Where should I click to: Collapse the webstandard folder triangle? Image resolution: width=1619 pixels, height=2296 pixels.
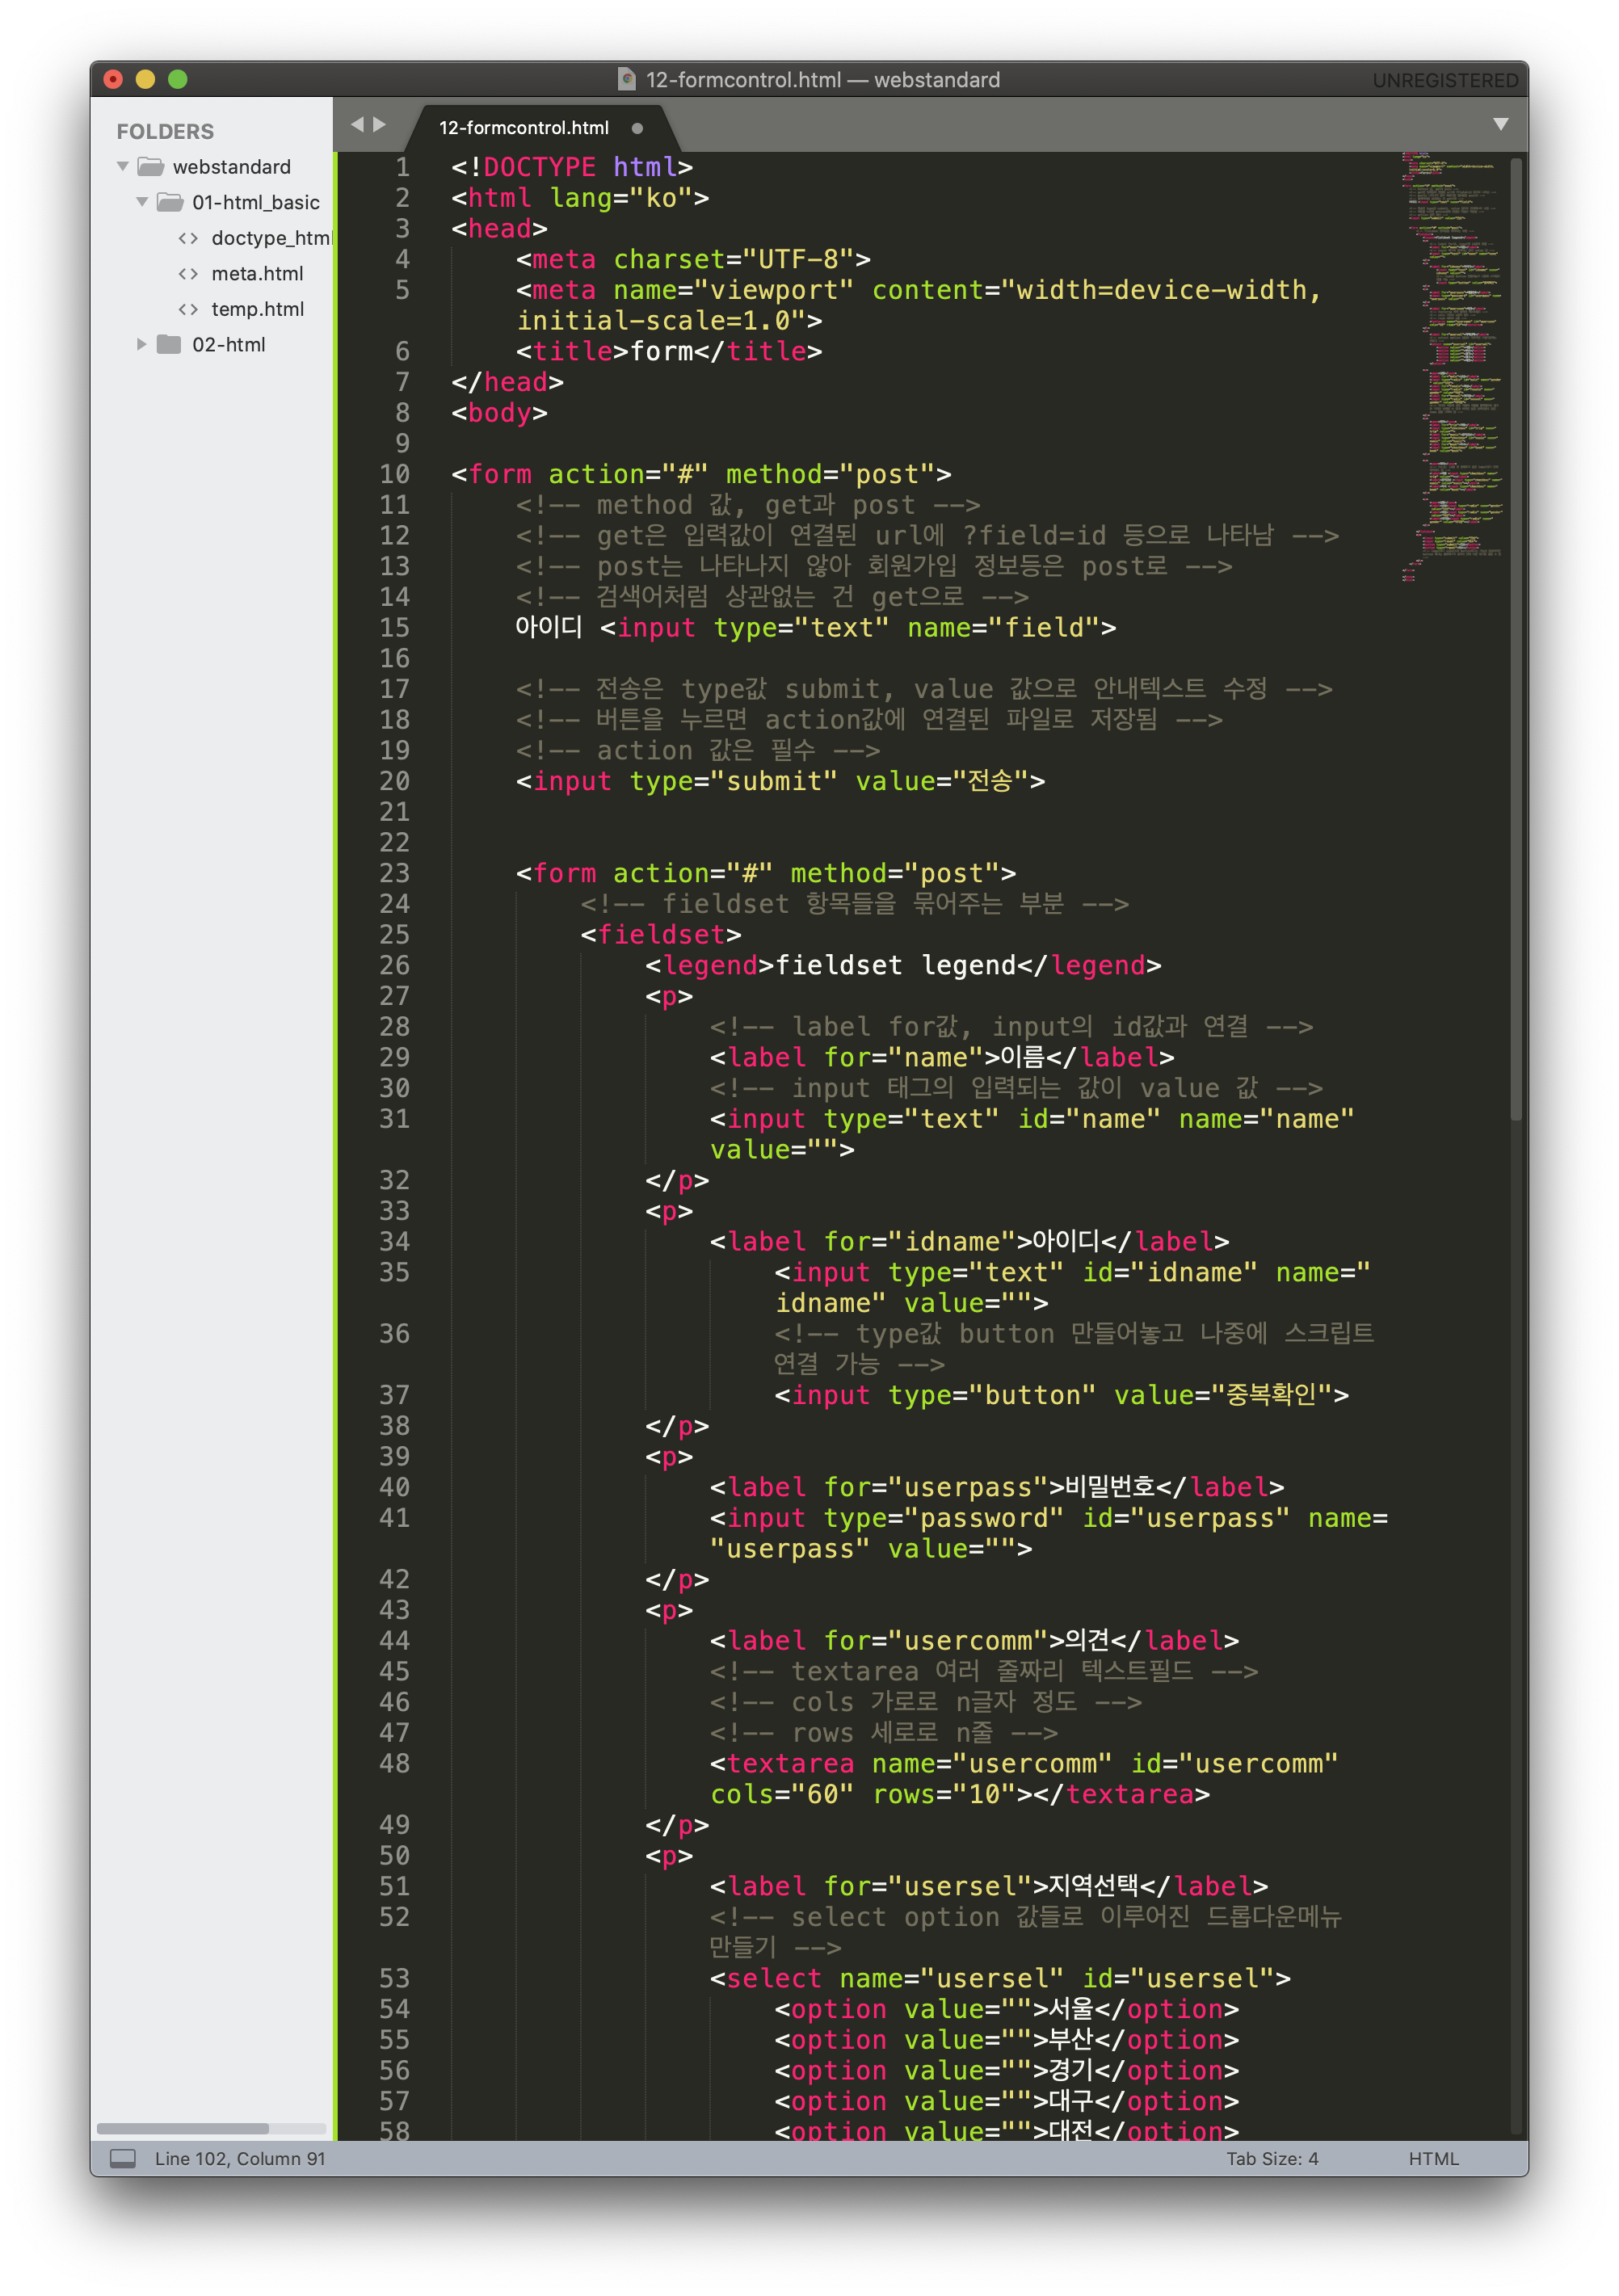click(x=123, y=166)
